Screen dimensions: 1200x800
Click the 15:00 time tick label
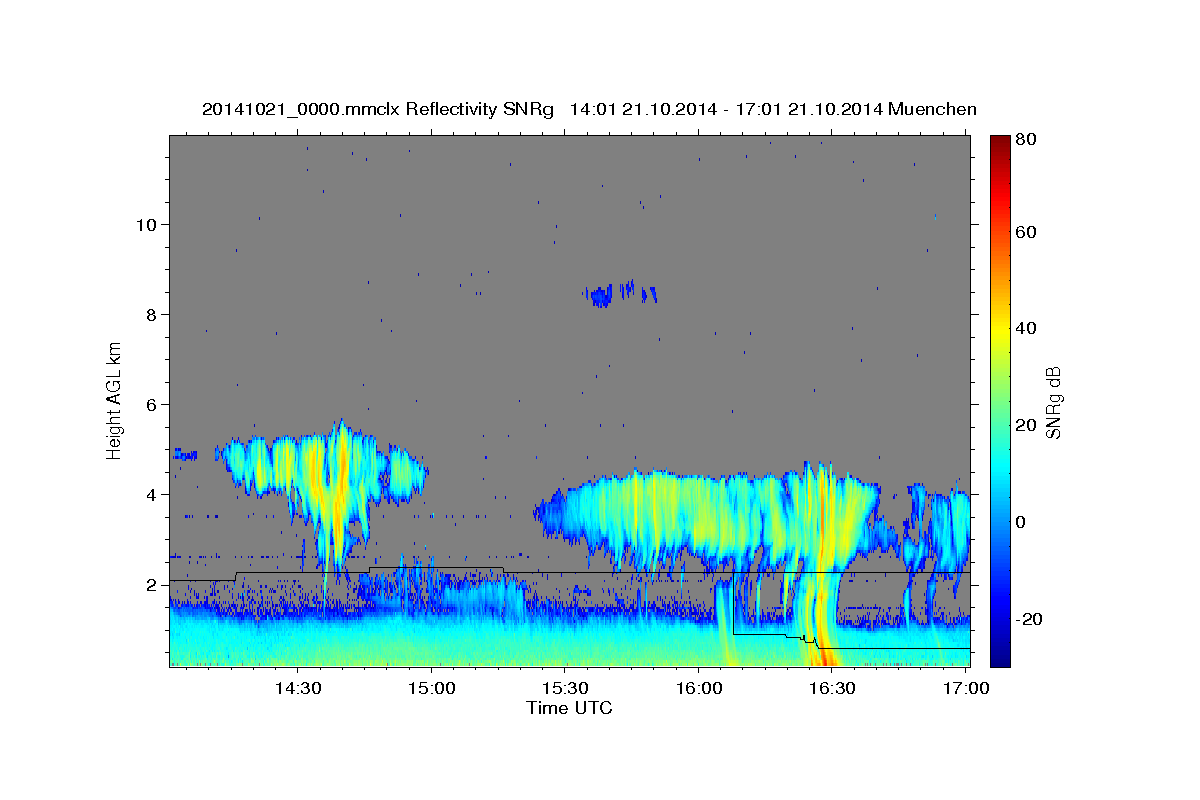[x=431, y=688]
